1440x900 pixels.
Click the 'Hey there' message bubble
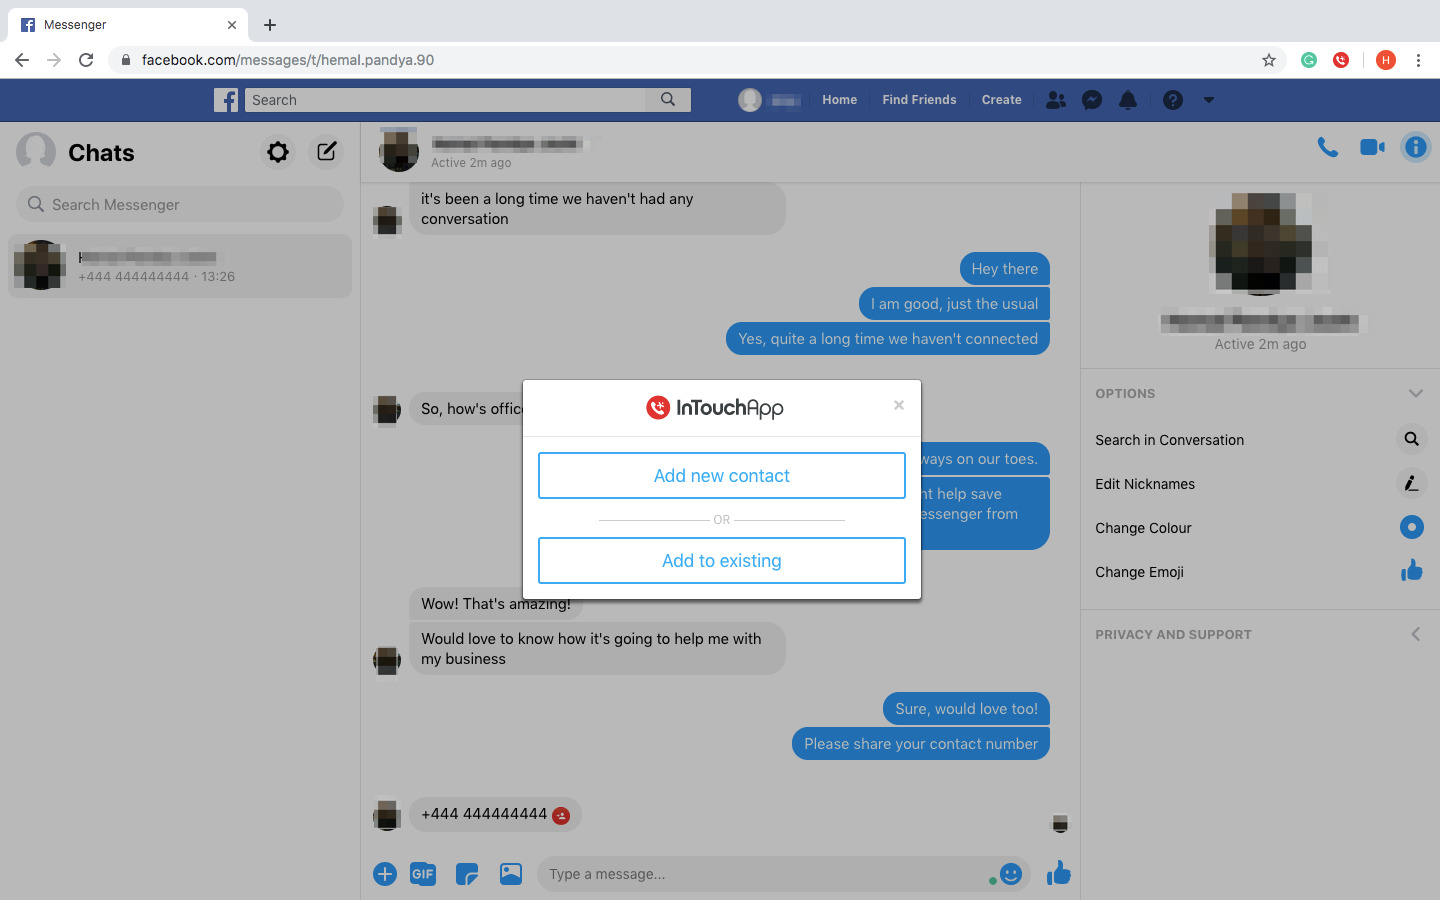[1004, 269]
